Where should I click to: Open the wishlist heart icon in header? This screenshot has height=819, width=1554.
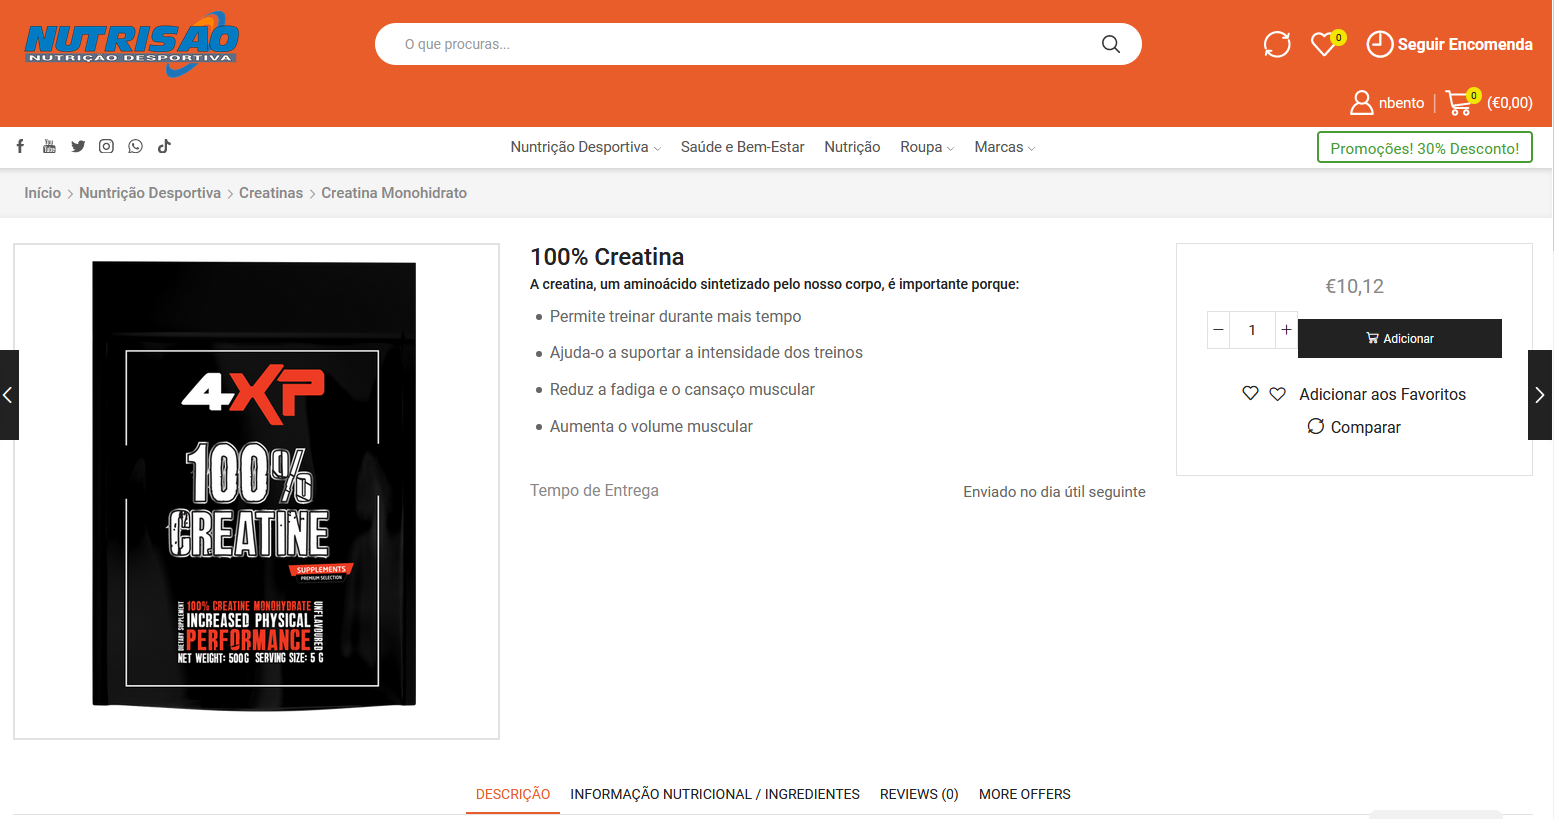[x=1324, y=44]
